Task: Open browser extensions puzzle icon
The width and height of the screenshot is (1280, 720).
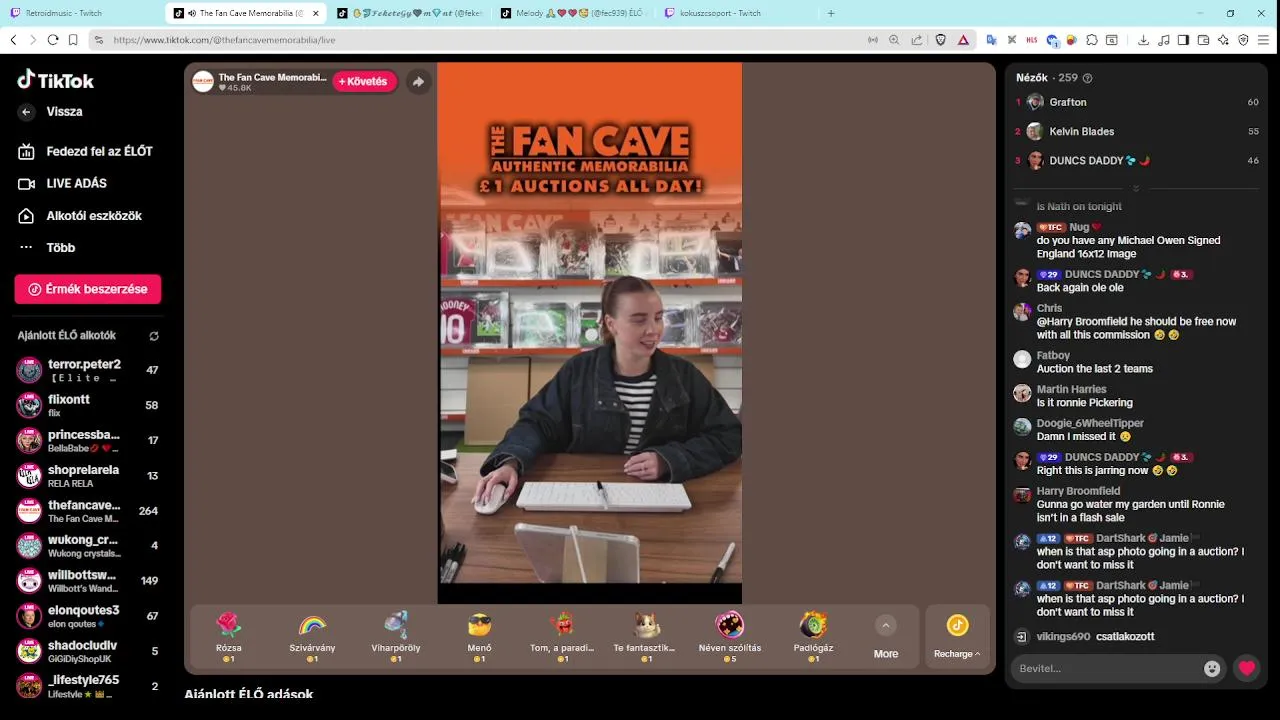Action: pos(1092,40)
